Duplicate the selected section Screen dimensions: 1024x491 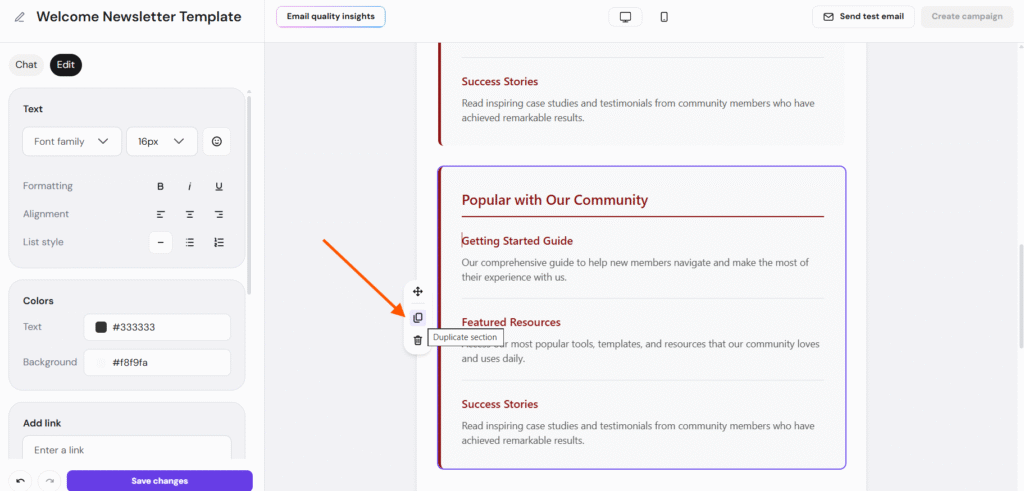(418, 318)
